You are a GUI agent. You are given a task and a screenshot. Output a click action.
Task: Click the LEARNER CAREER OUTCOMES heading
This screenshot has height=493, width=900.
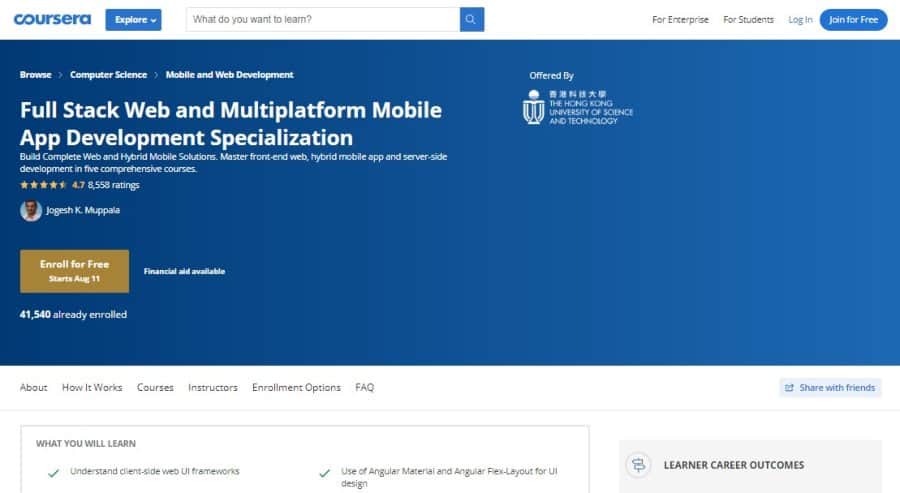tap(734, 465)
